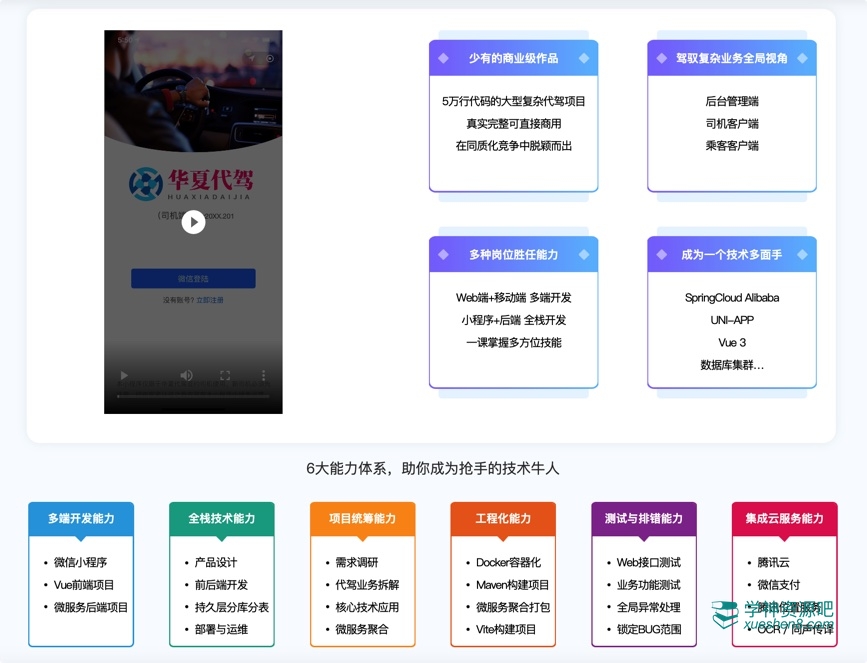Click the 立即注册 link
This screenshot has width=867, height=663.
point(210,300)
